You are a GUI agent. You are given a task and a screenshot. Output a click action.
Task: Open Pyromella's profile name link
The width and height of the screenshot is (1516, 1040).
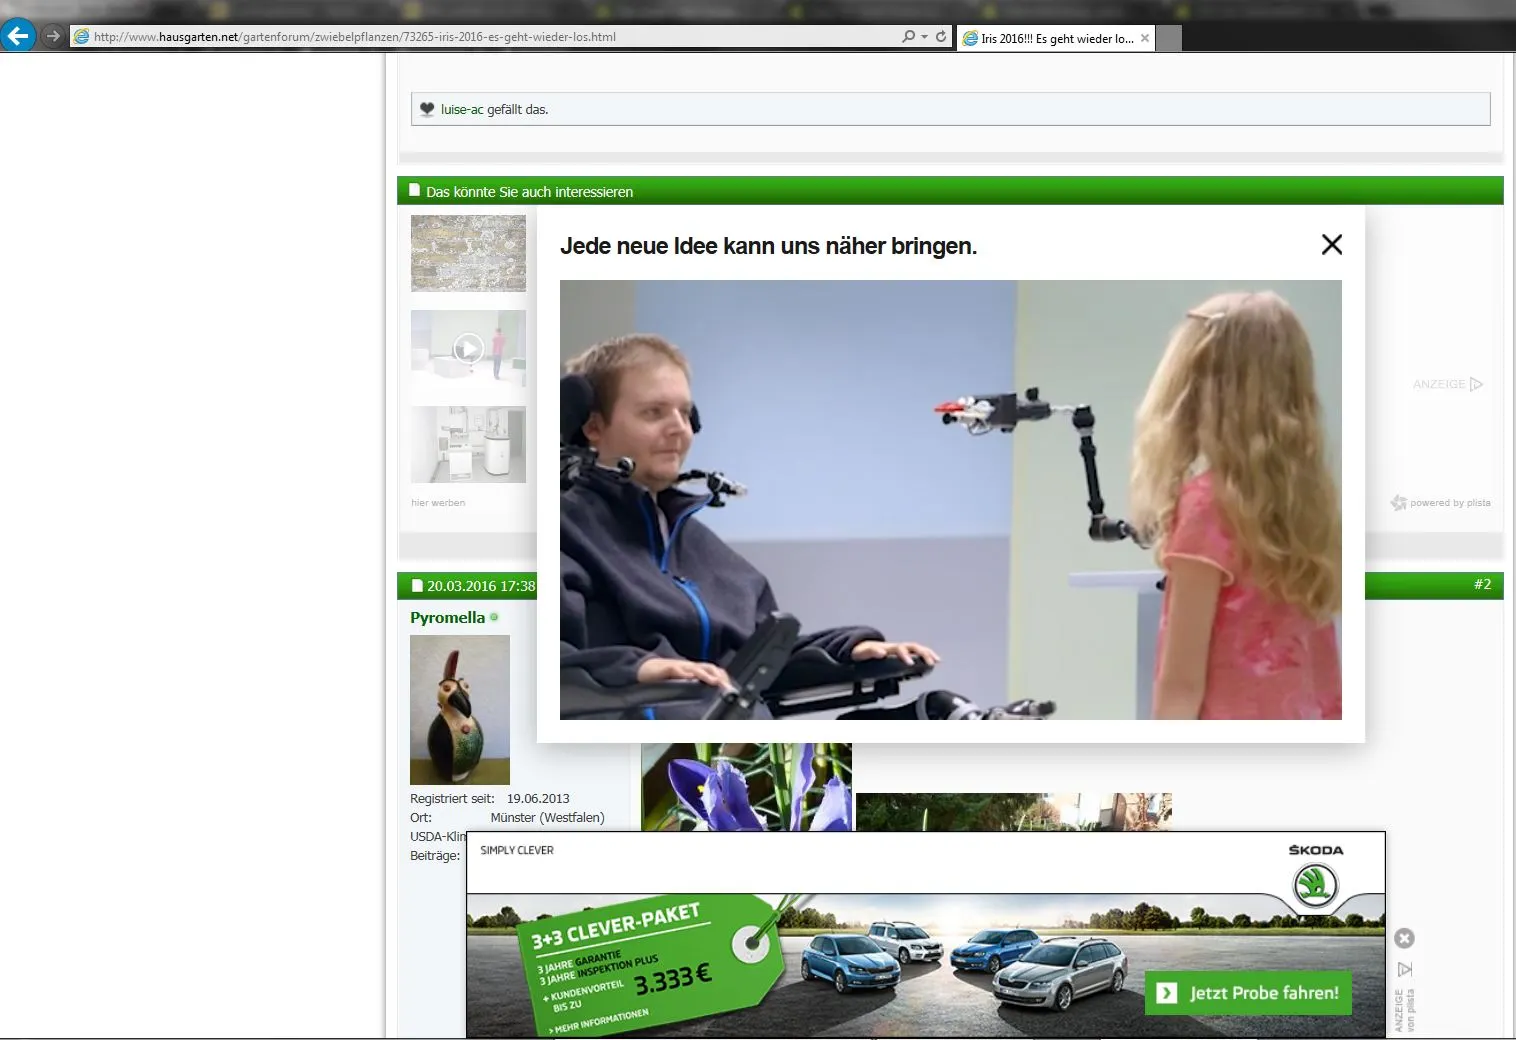[447, 618]
